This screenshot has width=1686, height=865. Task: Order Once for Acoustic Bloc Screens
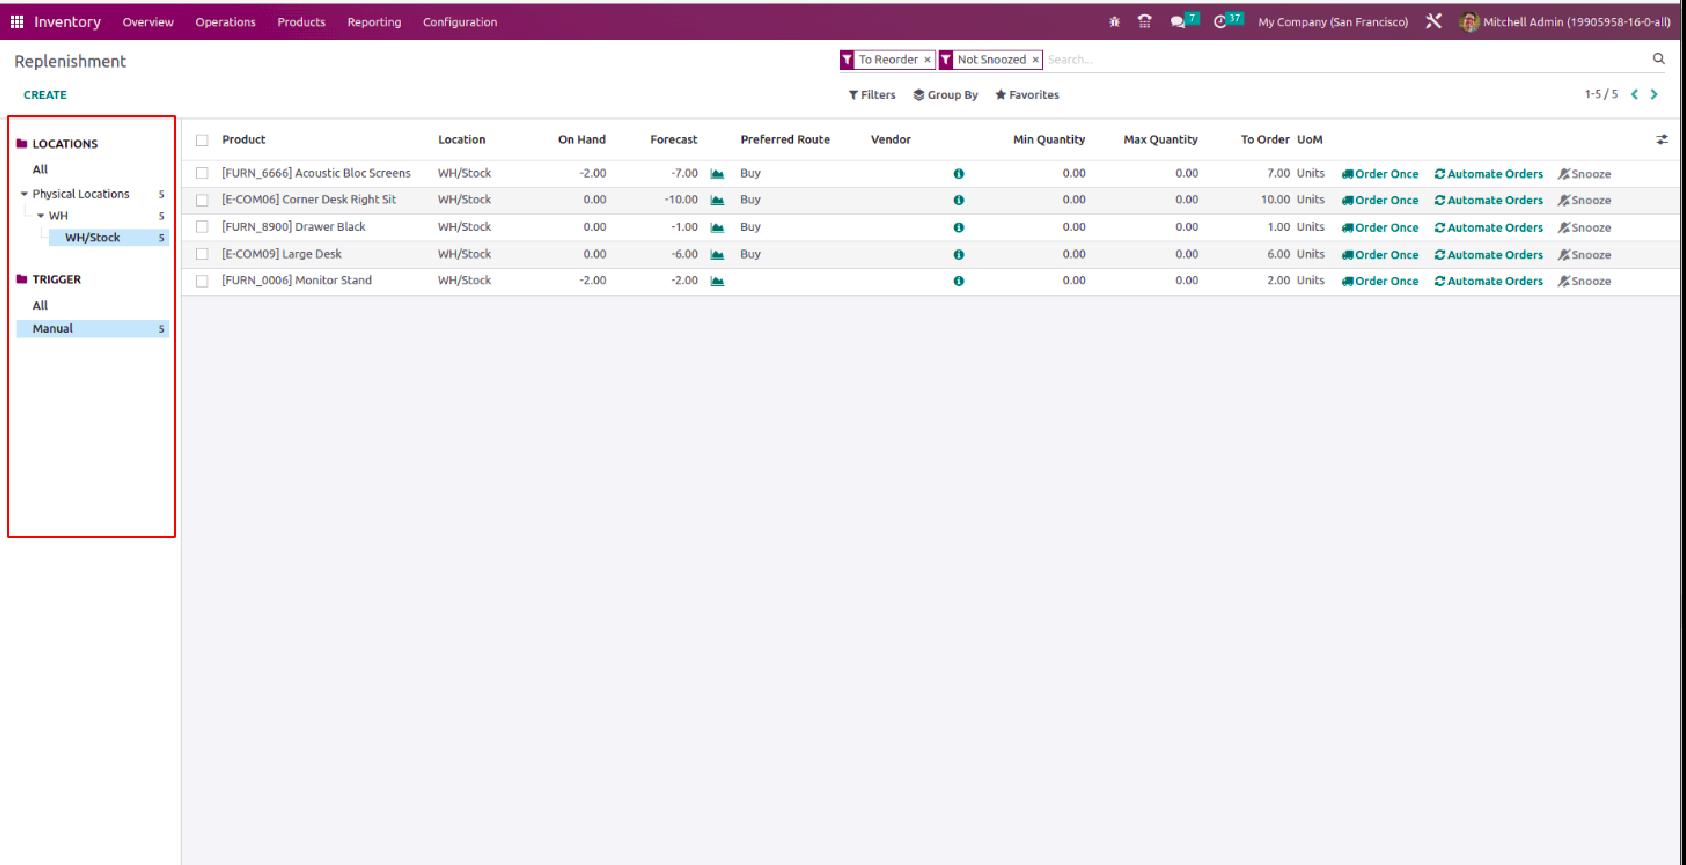[x=1380, y=174]
